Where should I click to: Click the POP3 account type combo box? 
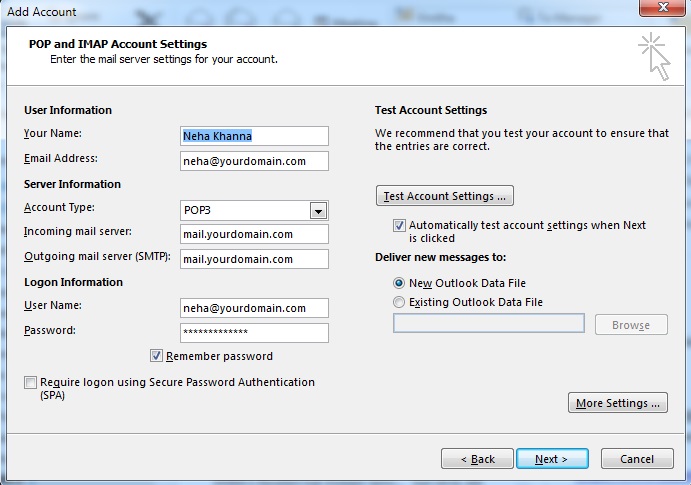[x=254, y=211]
